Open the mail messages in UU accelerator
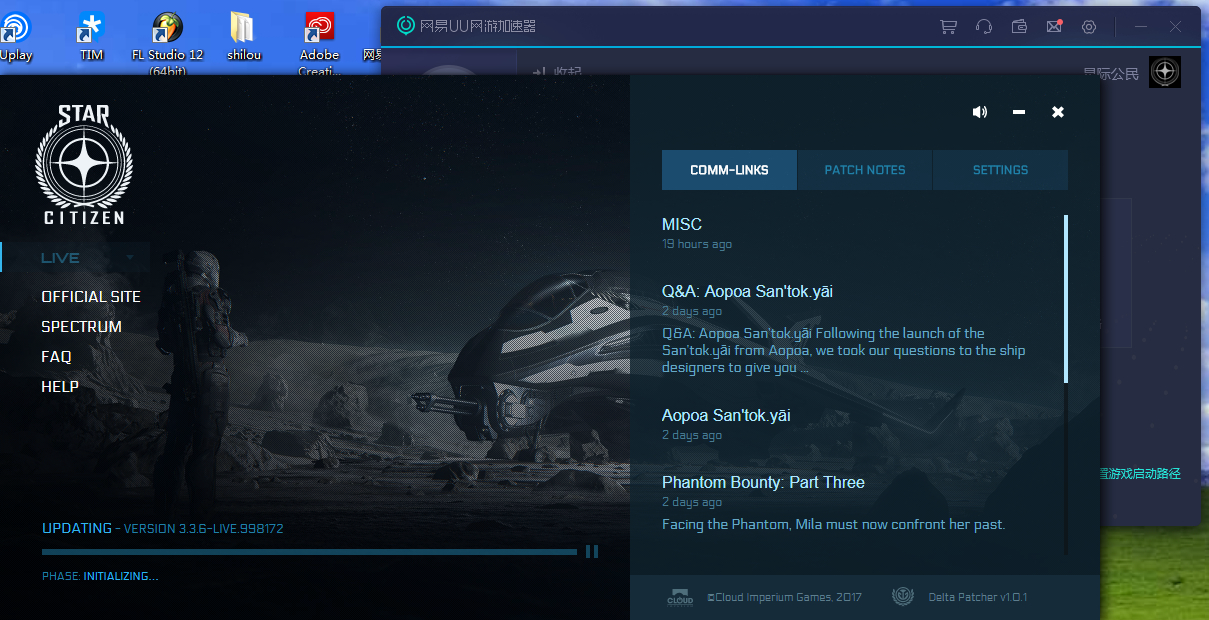The width and height of the screenshot is (1209, 620). [x=1054, y=27]
